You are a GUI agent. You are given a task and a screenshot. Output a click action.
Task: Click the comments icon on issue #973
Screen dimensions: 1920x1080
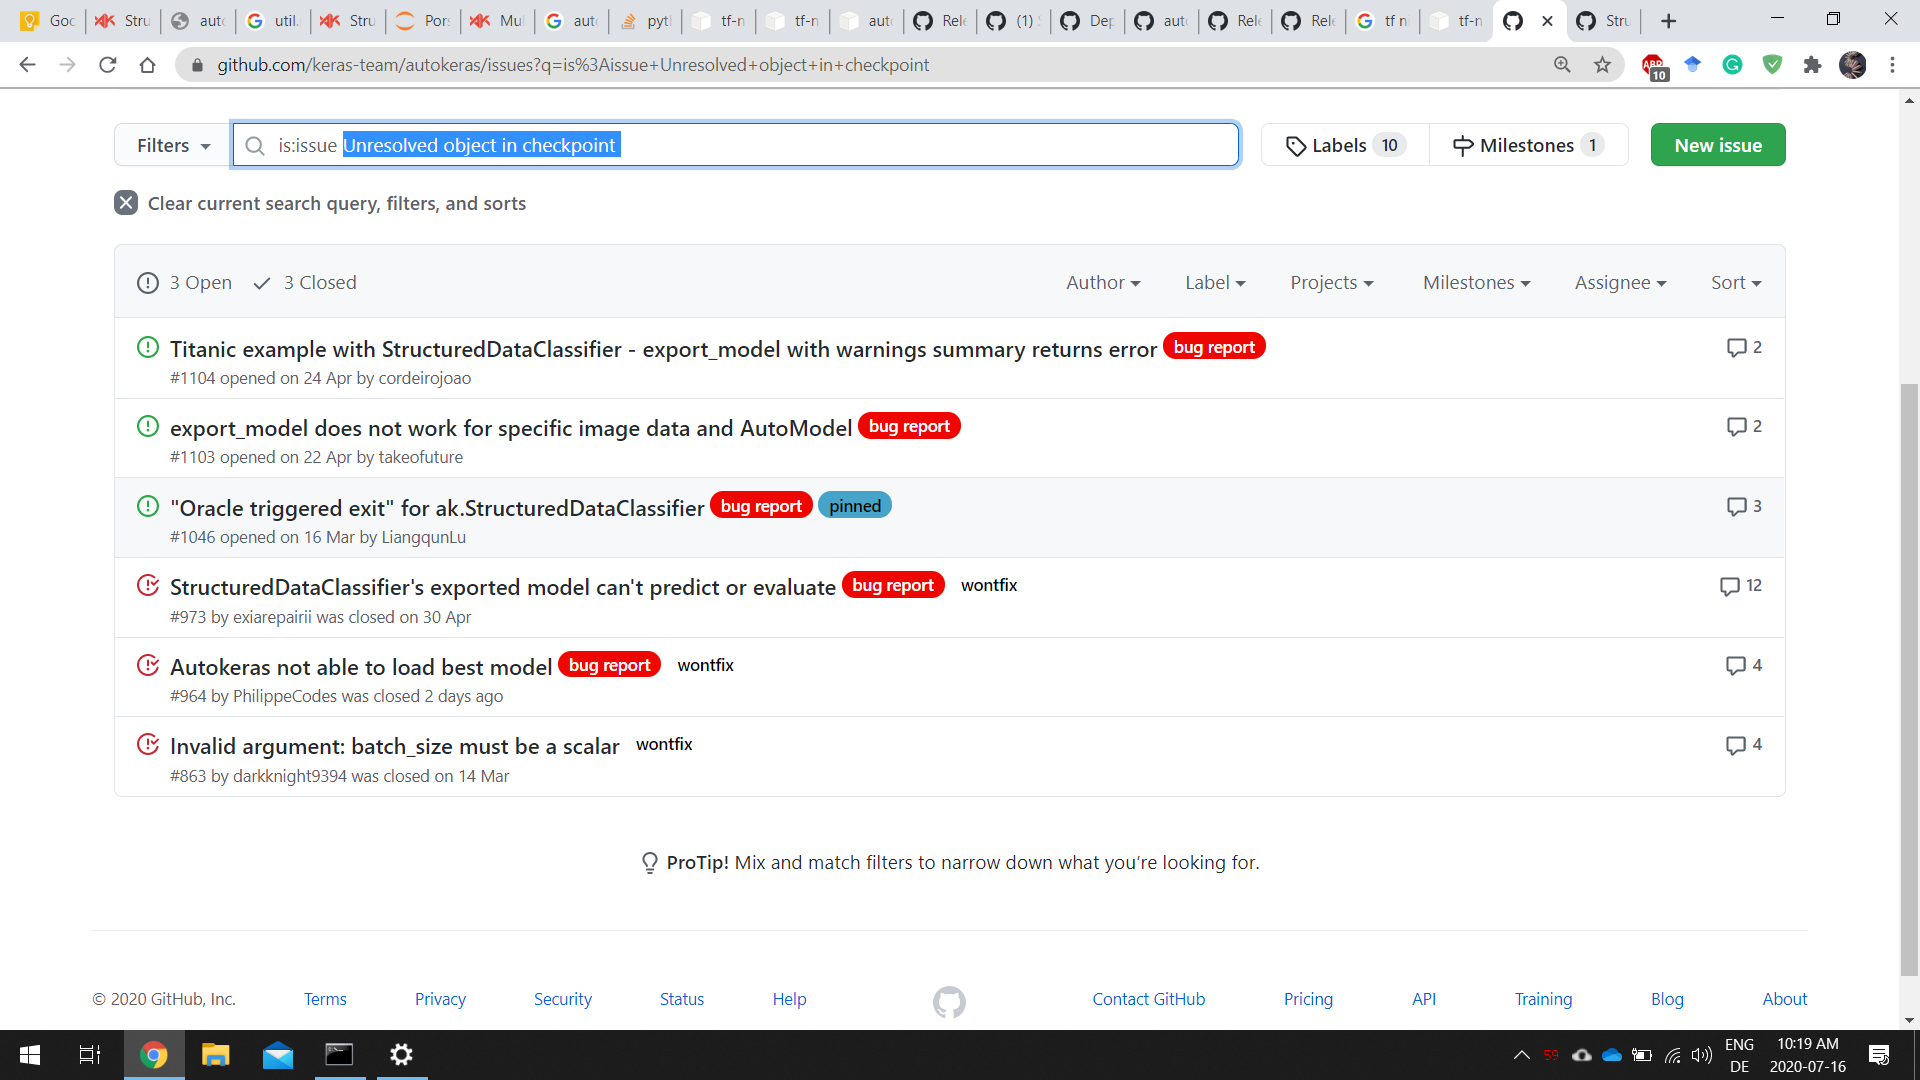[x=1729, y=586]
